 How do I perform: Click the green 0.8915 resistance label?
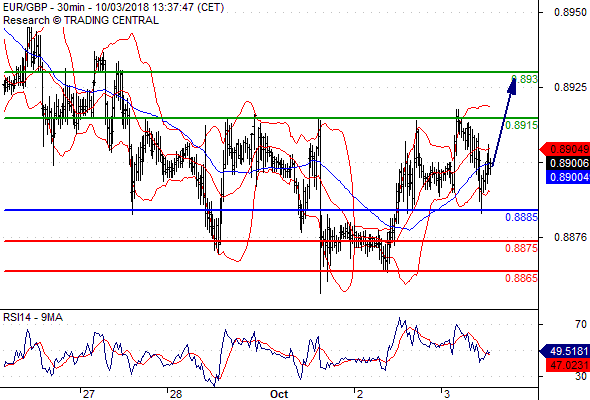point(522,125)
